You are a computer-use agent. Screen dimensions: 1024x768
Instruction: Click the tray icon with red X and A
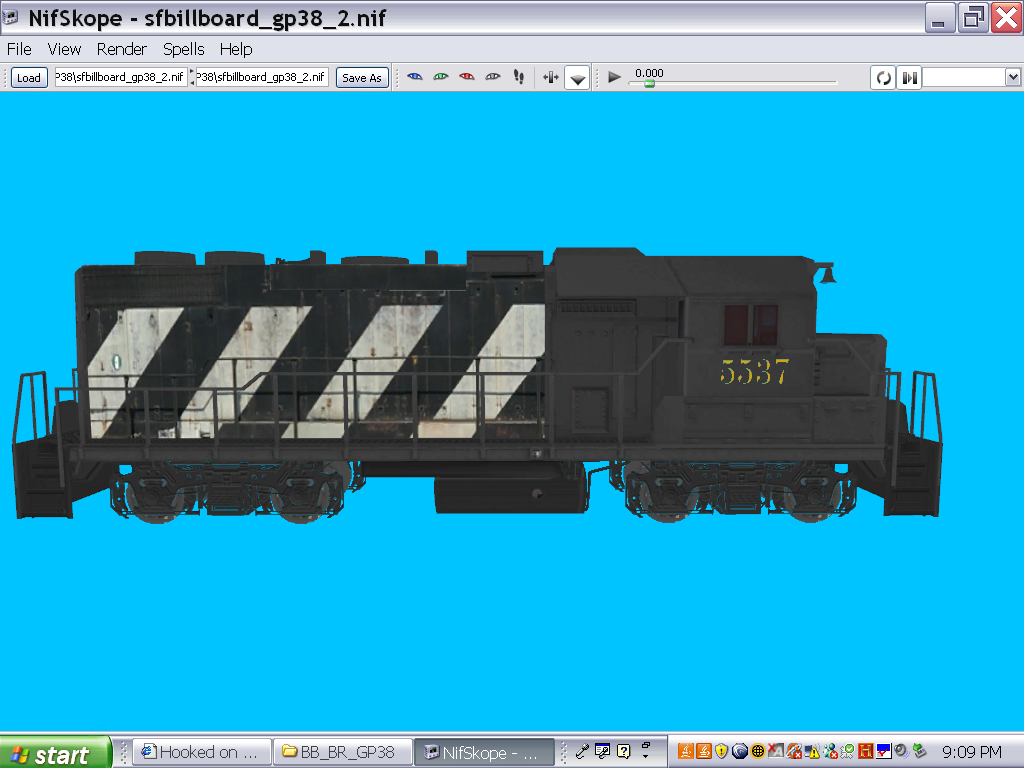775,752
